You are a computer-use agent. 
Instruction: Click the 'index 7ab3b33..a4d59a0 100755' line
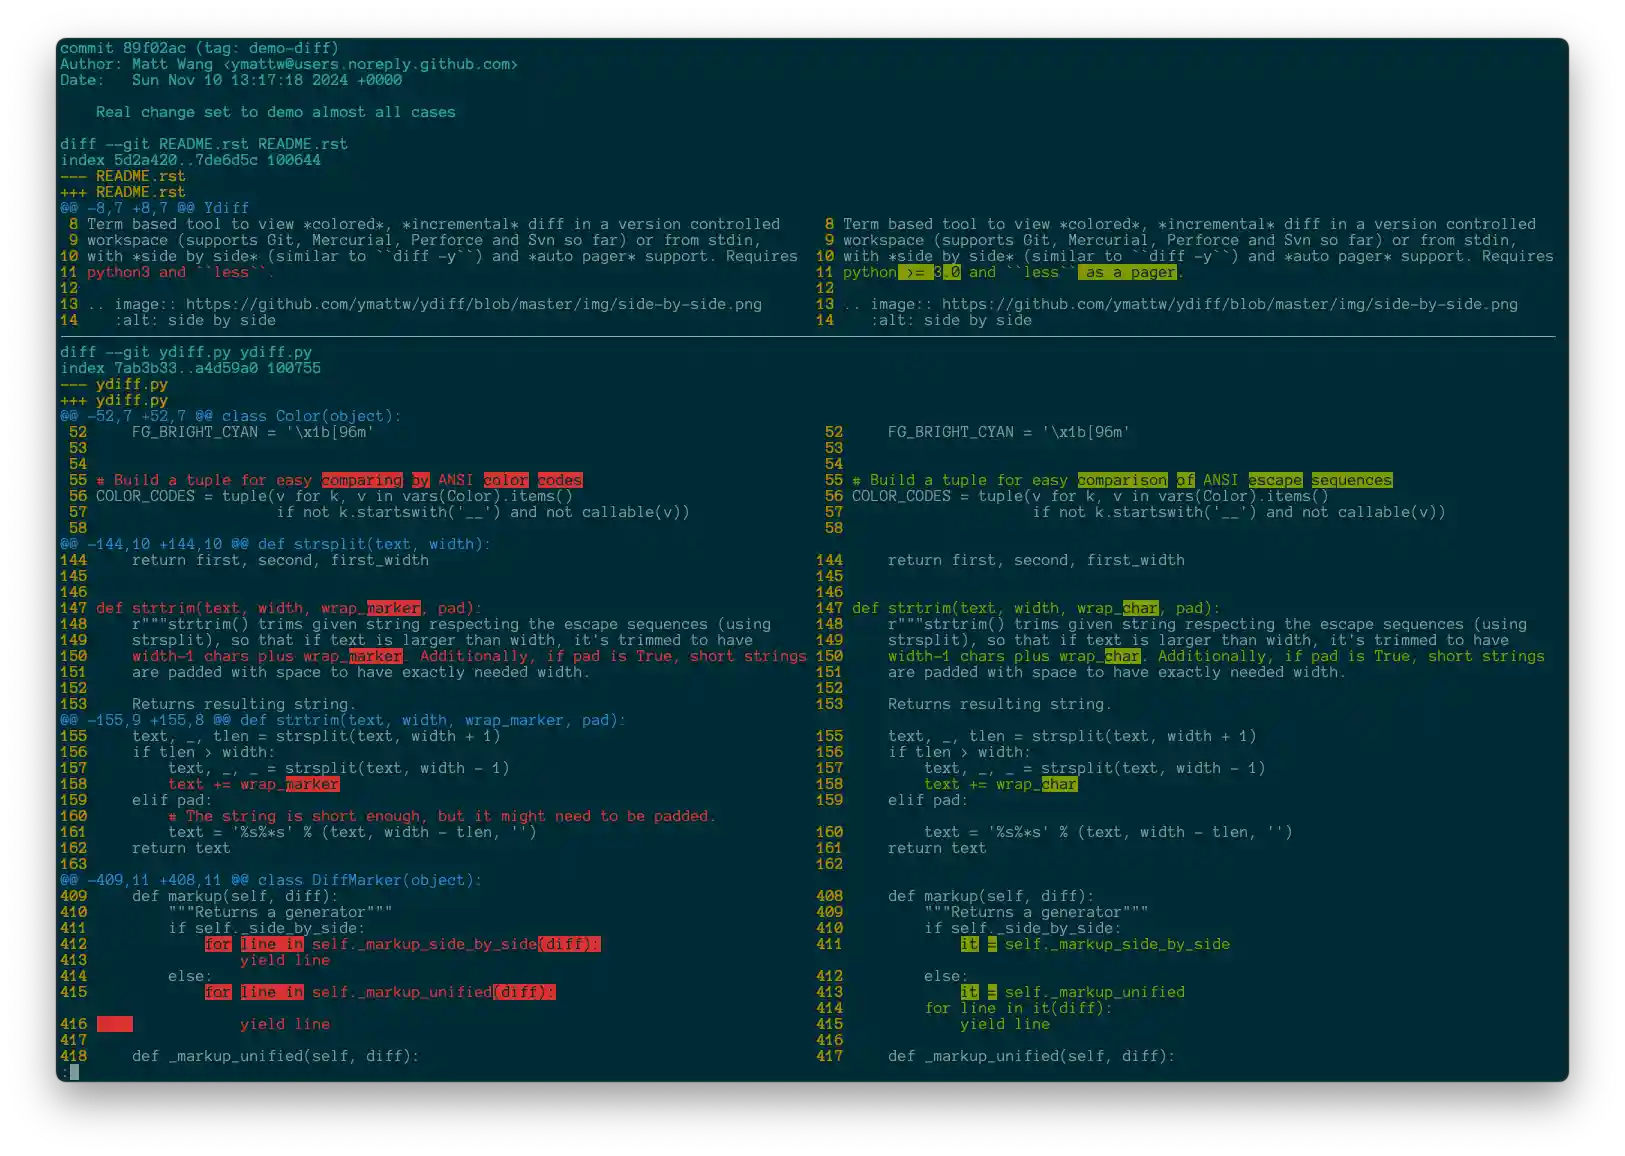[x=190, y=368]
